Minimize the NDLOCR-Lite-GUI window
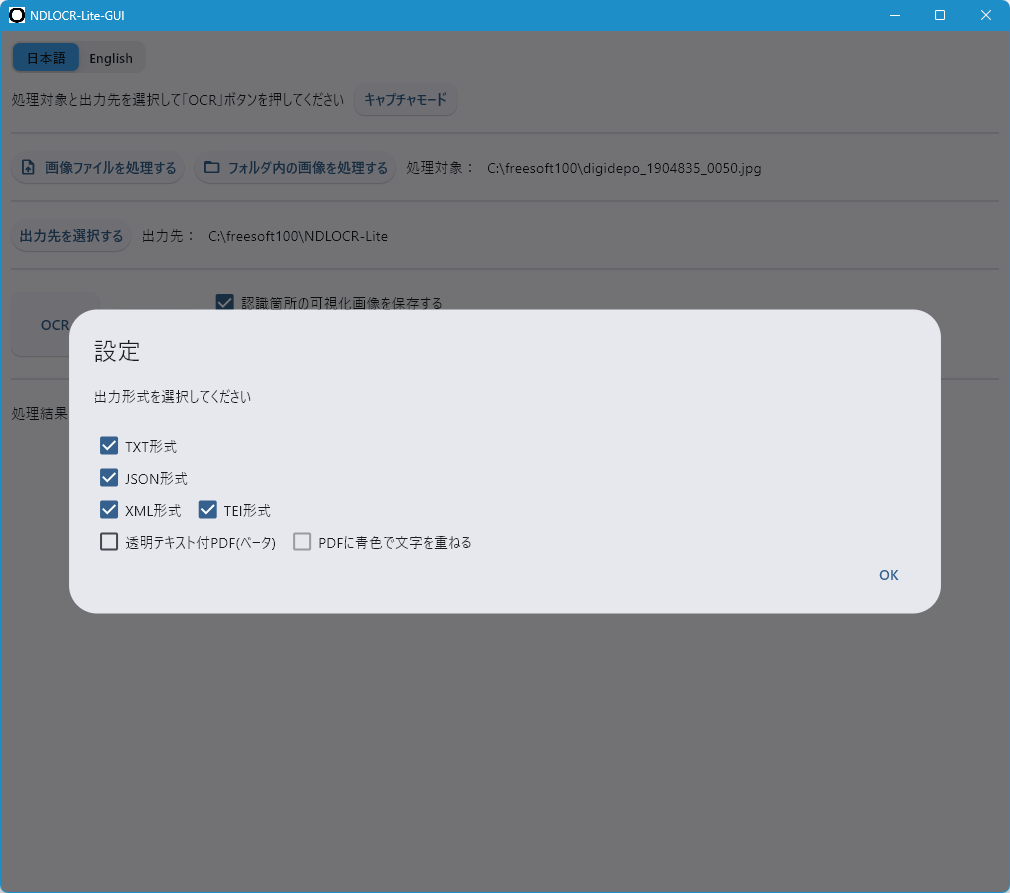 (x=894, y=15)
